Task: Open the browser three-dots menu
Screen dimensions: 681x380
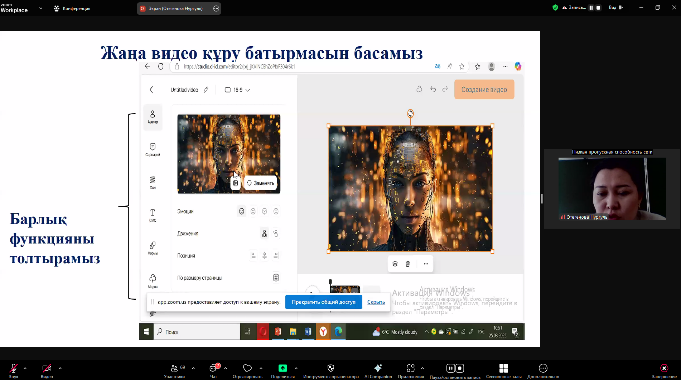Action: click(505, 66)
